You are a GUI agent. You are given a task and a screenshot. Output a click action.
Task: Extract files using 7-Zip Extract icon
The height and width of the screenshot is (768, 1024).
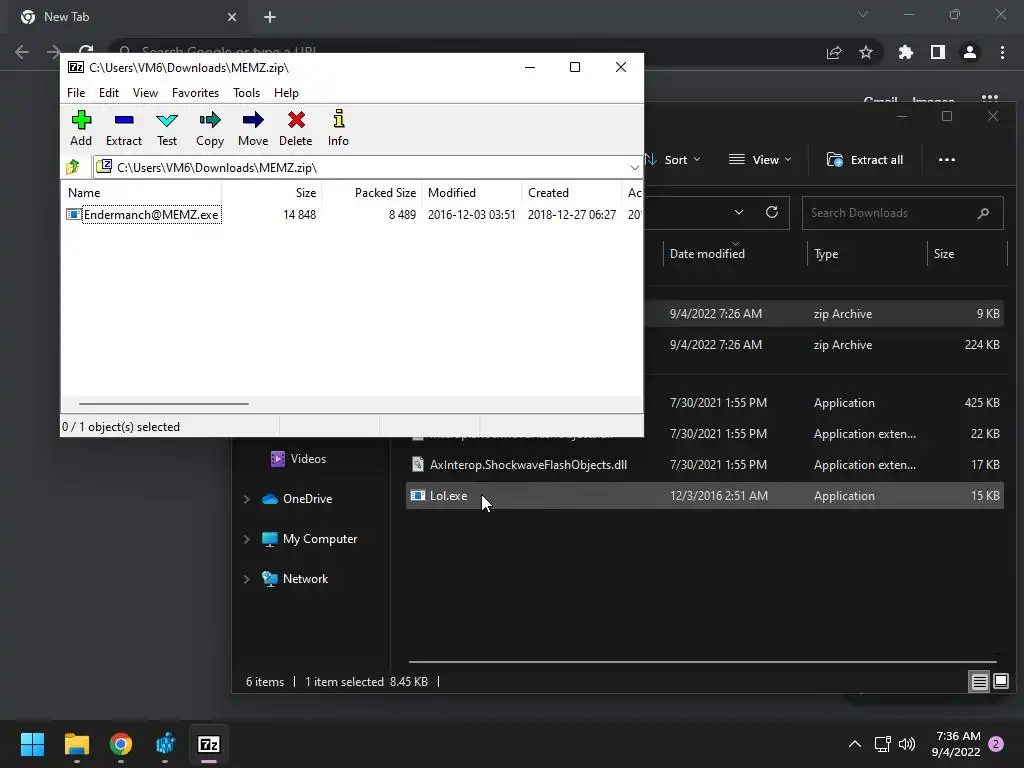coord(123,128)
